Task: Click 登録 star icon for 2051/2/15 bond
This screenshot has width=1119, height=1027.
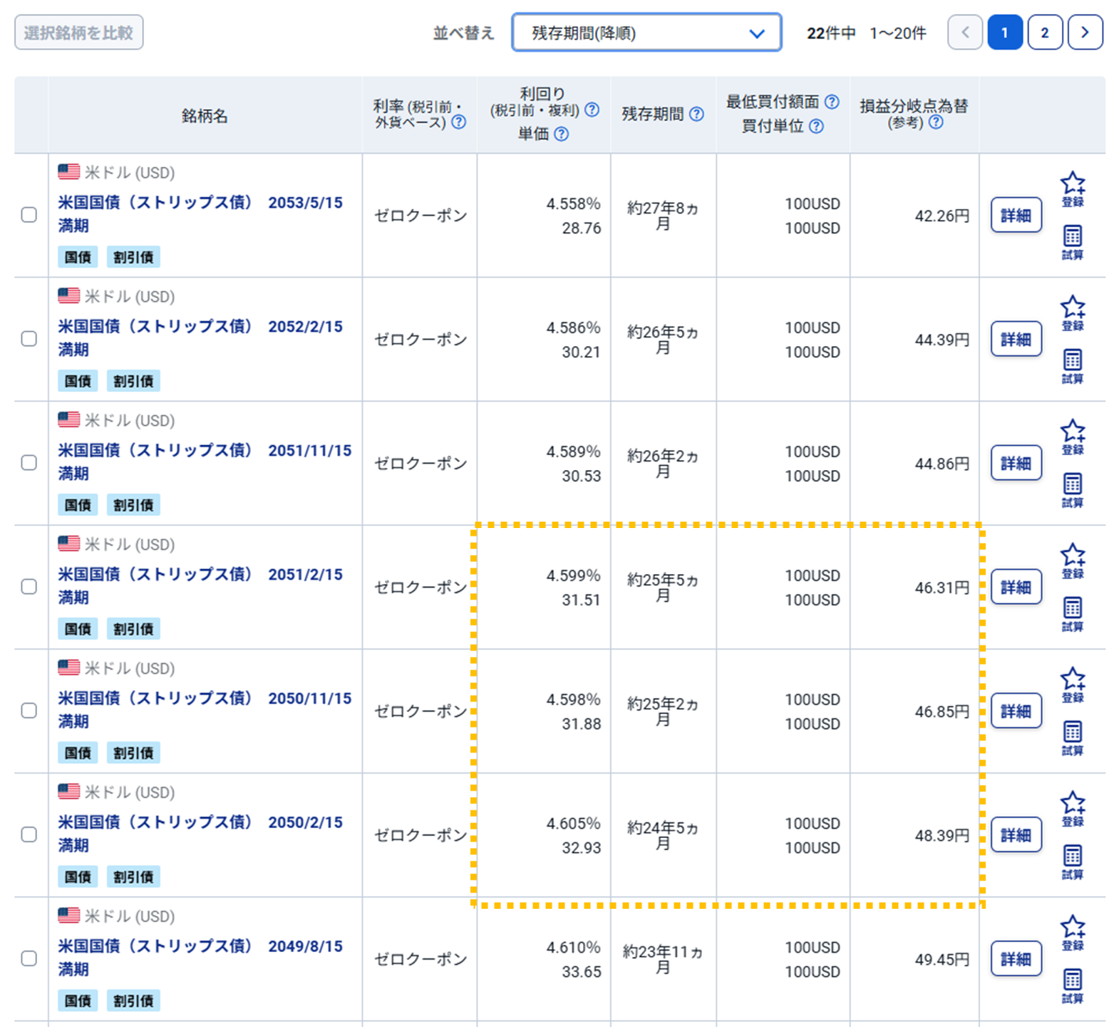Action: pos(1072,557)
